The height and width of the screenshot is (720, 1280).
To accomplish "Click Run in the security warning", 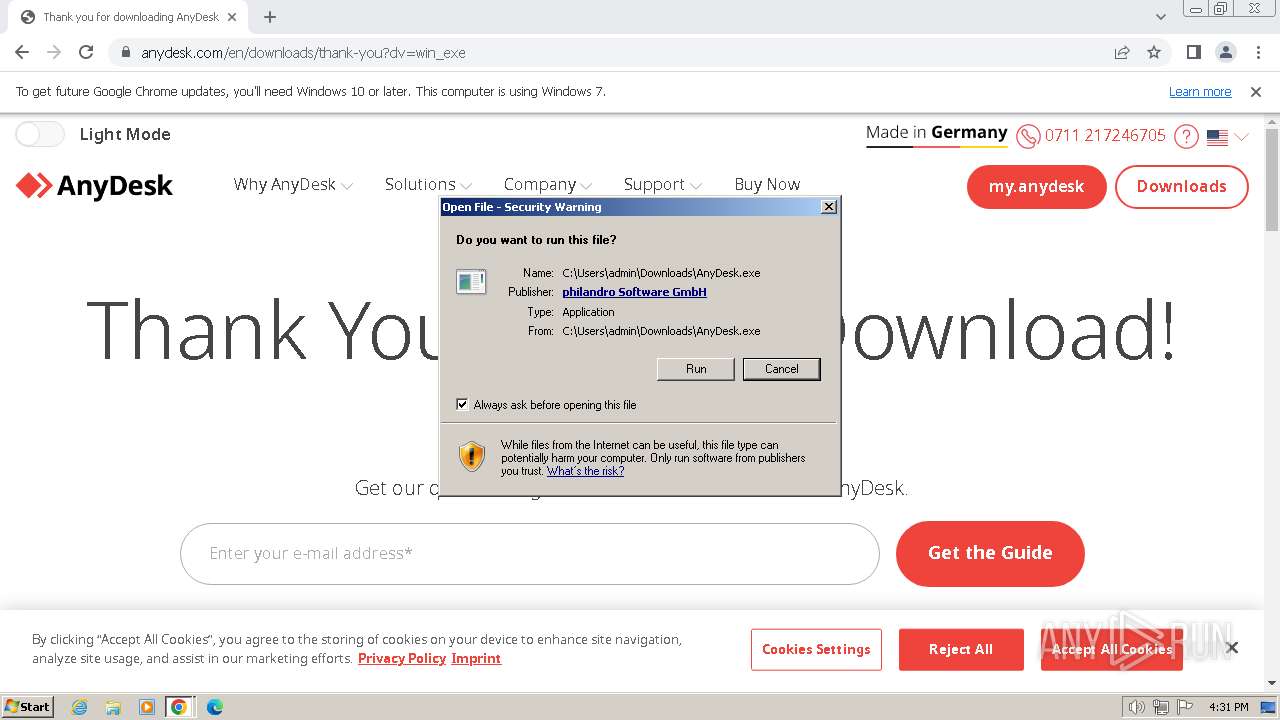I will tap(696, 369).
